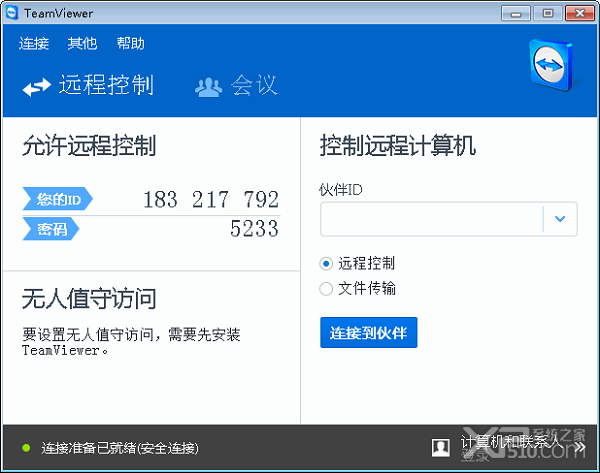The height and width of the screenshot is (473, 600).
Task: Click the contact avatar icon in status bar
Action: pos(440,447)
